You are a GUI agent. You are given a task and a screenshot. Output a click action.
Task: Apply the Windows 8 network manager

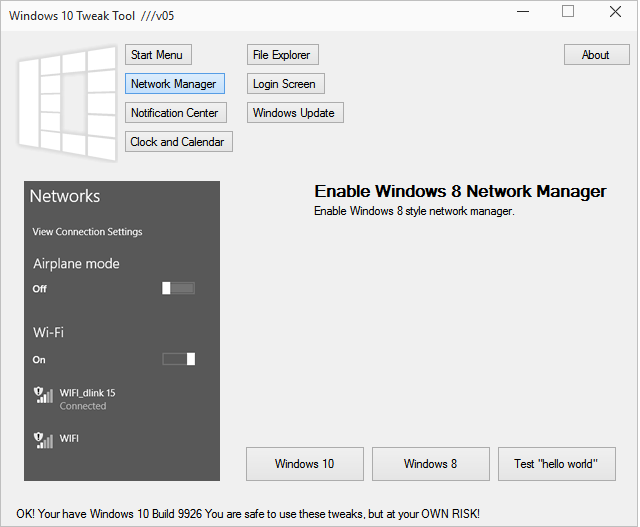(x=431, y=464)
